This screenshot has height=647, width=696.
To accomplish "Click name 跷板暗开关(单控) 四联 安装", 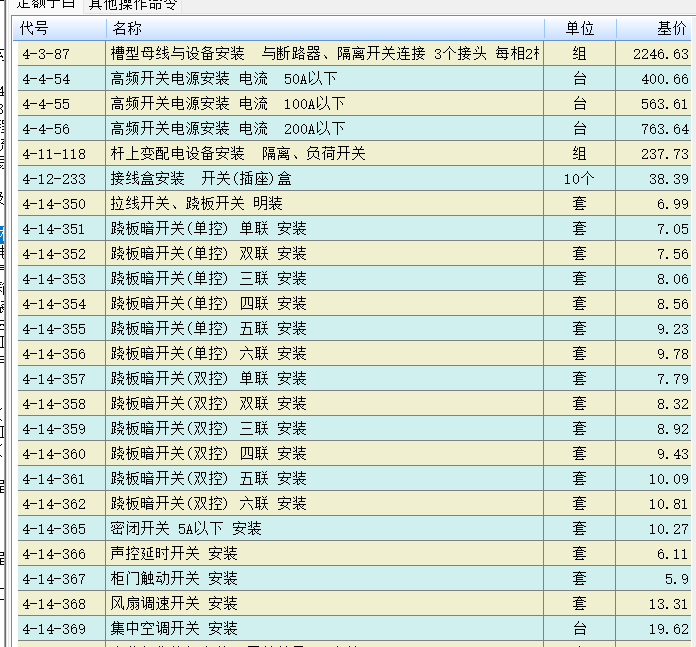I will 209,304.
